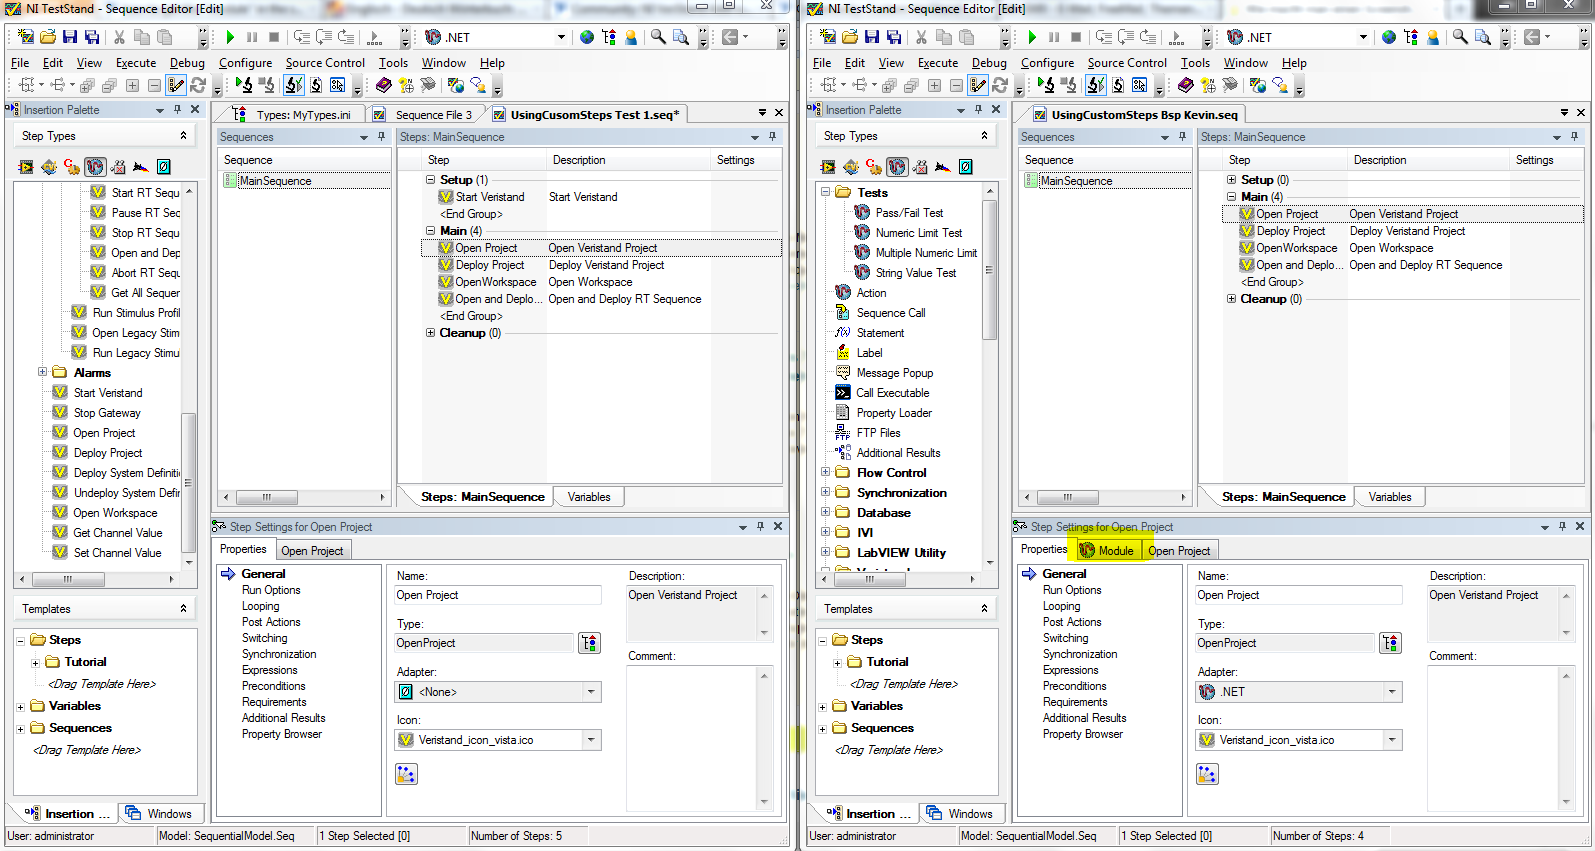Expand Alarms folder in left Insertion Palette
The image size is (1595, 851).
pos(43,372)
